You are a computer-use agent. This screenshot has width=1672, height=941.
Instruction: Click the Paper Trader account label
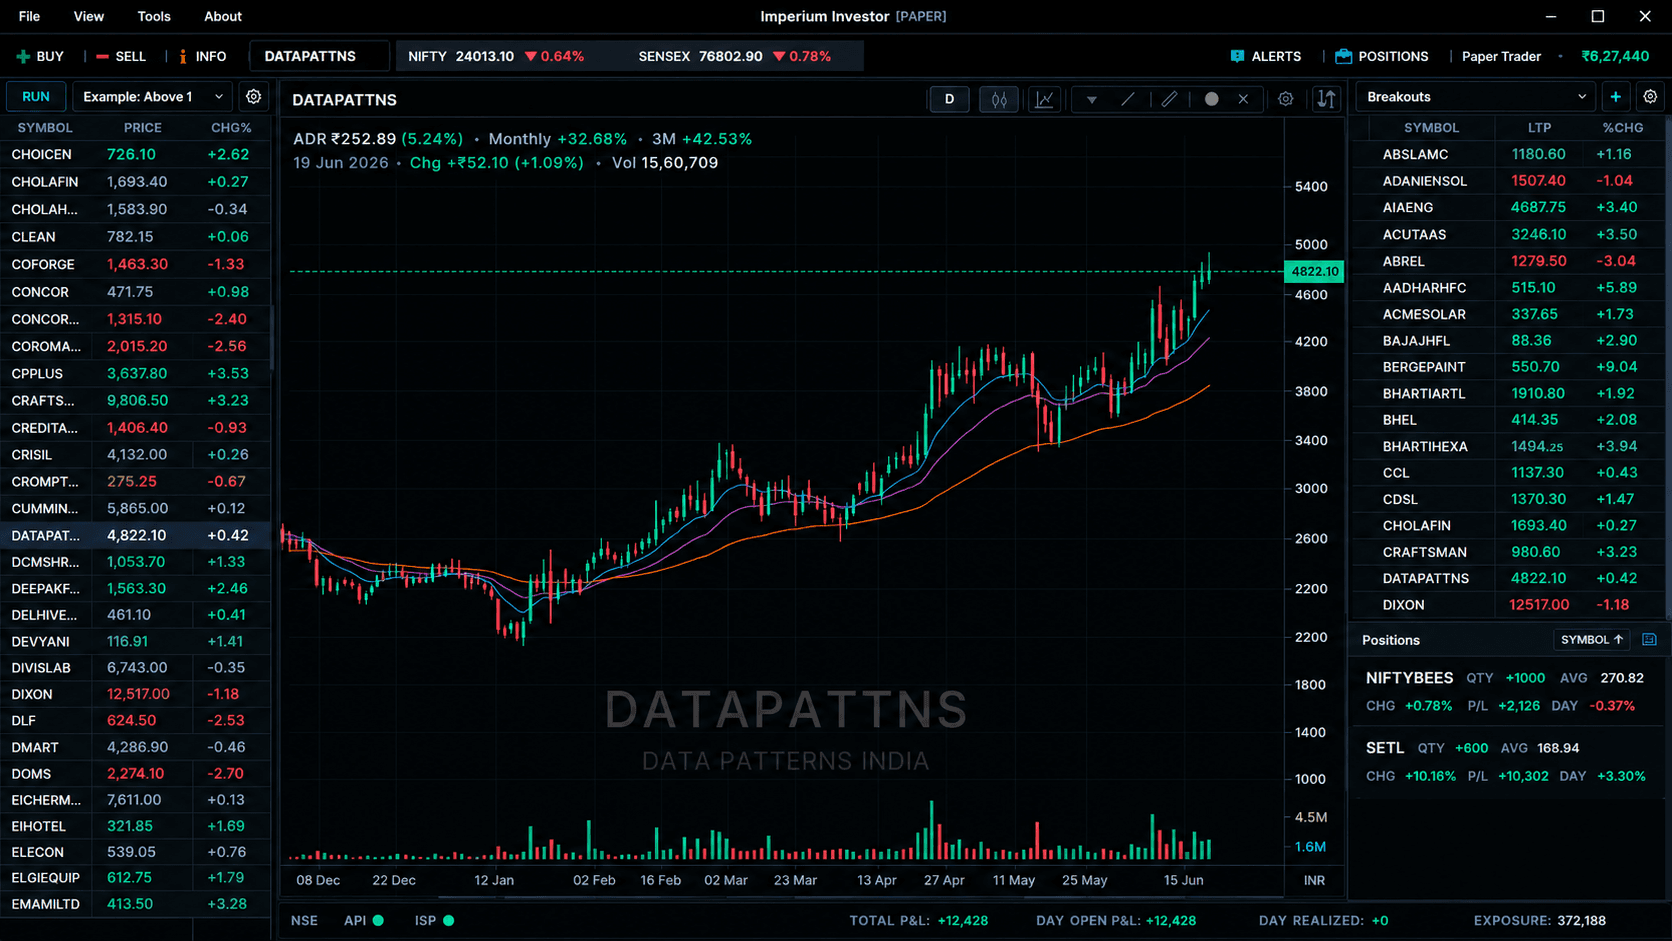[1501, 56]
